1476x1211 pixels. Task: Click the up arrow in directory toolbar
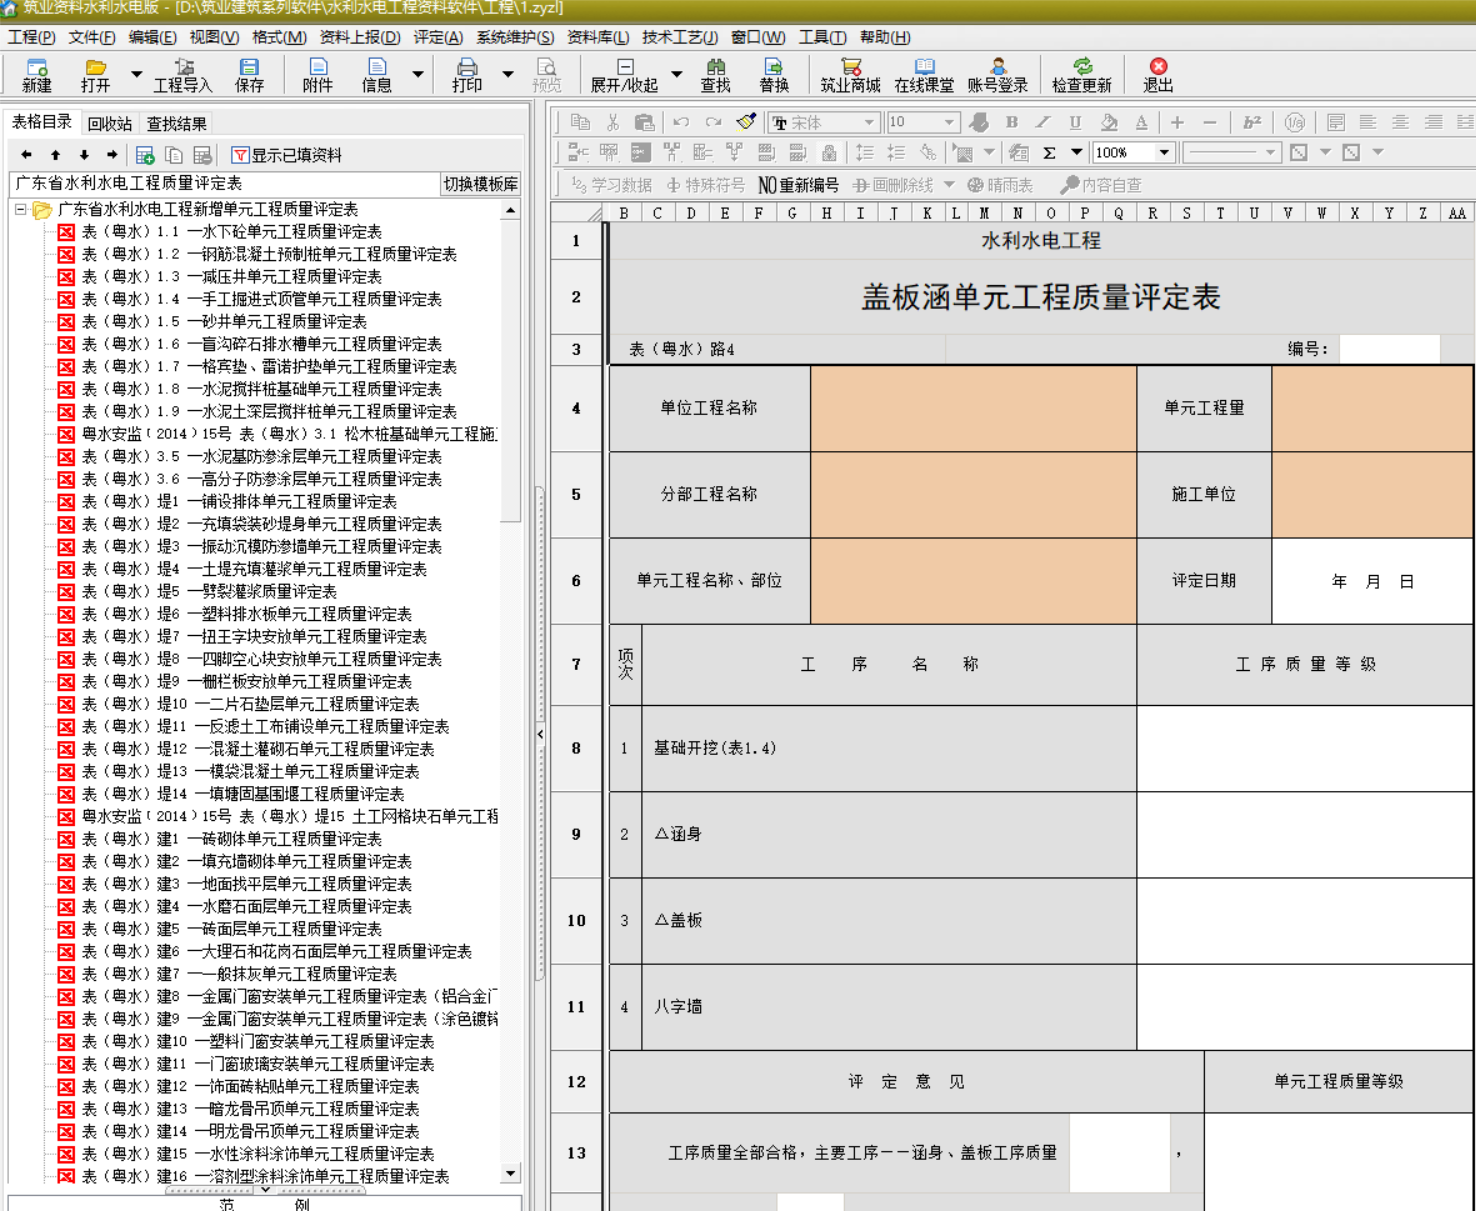[56, 155]
